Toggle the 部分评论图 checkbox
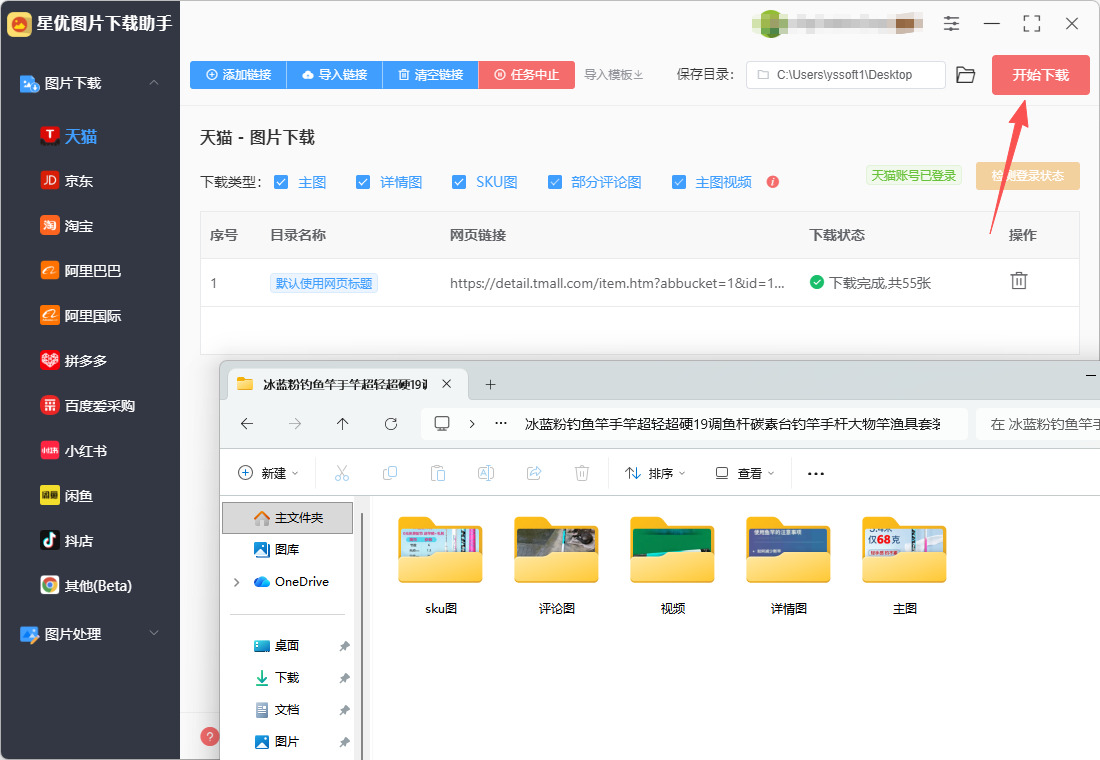 [x=555, y=182]
